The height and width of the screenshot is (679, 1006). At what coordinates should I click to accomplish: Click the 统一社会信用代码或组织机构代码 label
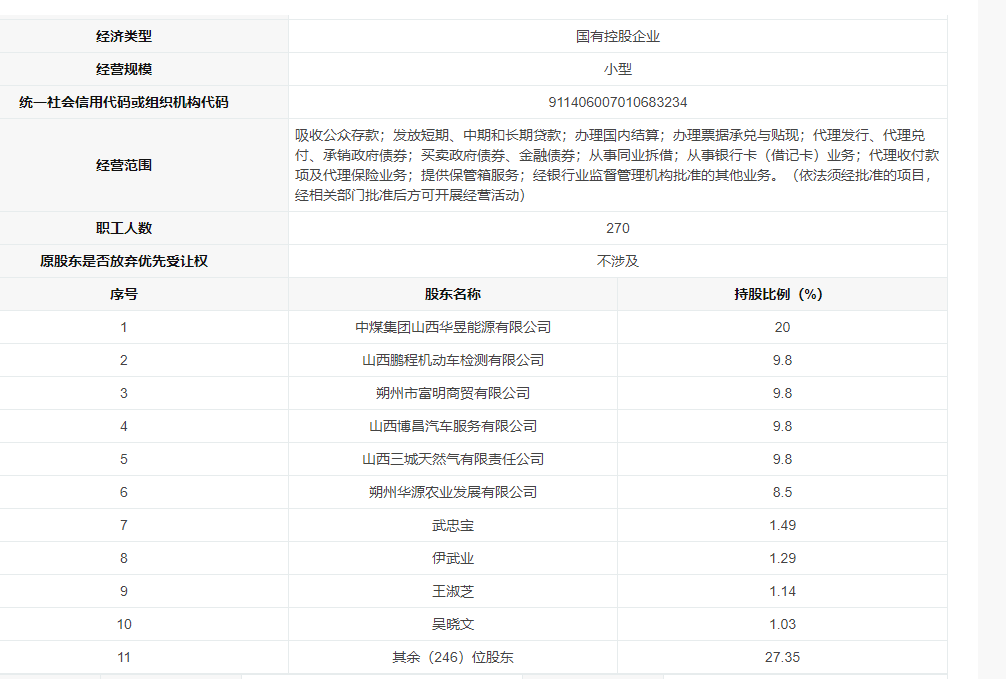pyautogui.click(x=124, y=103)
